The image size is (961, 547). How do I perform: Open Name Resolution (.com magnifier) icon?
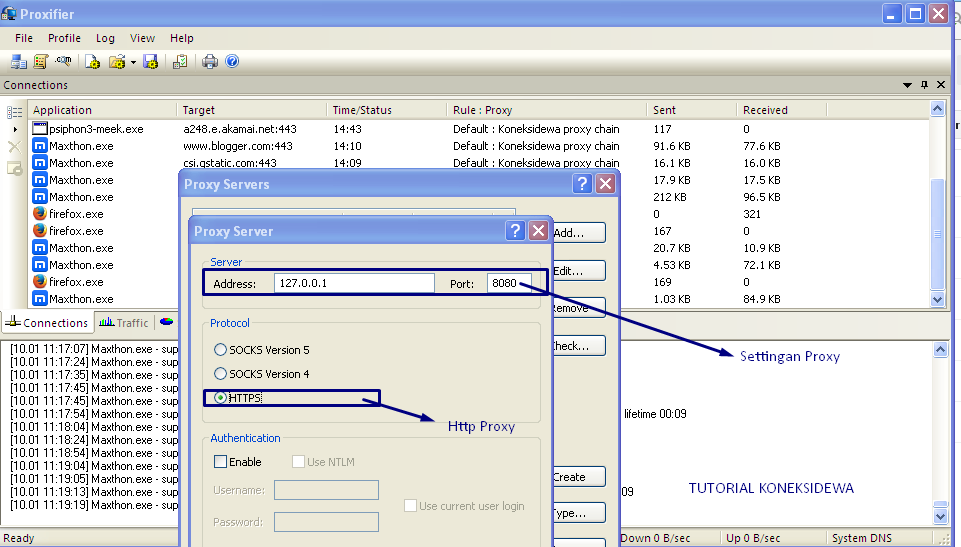coord(63,61)
